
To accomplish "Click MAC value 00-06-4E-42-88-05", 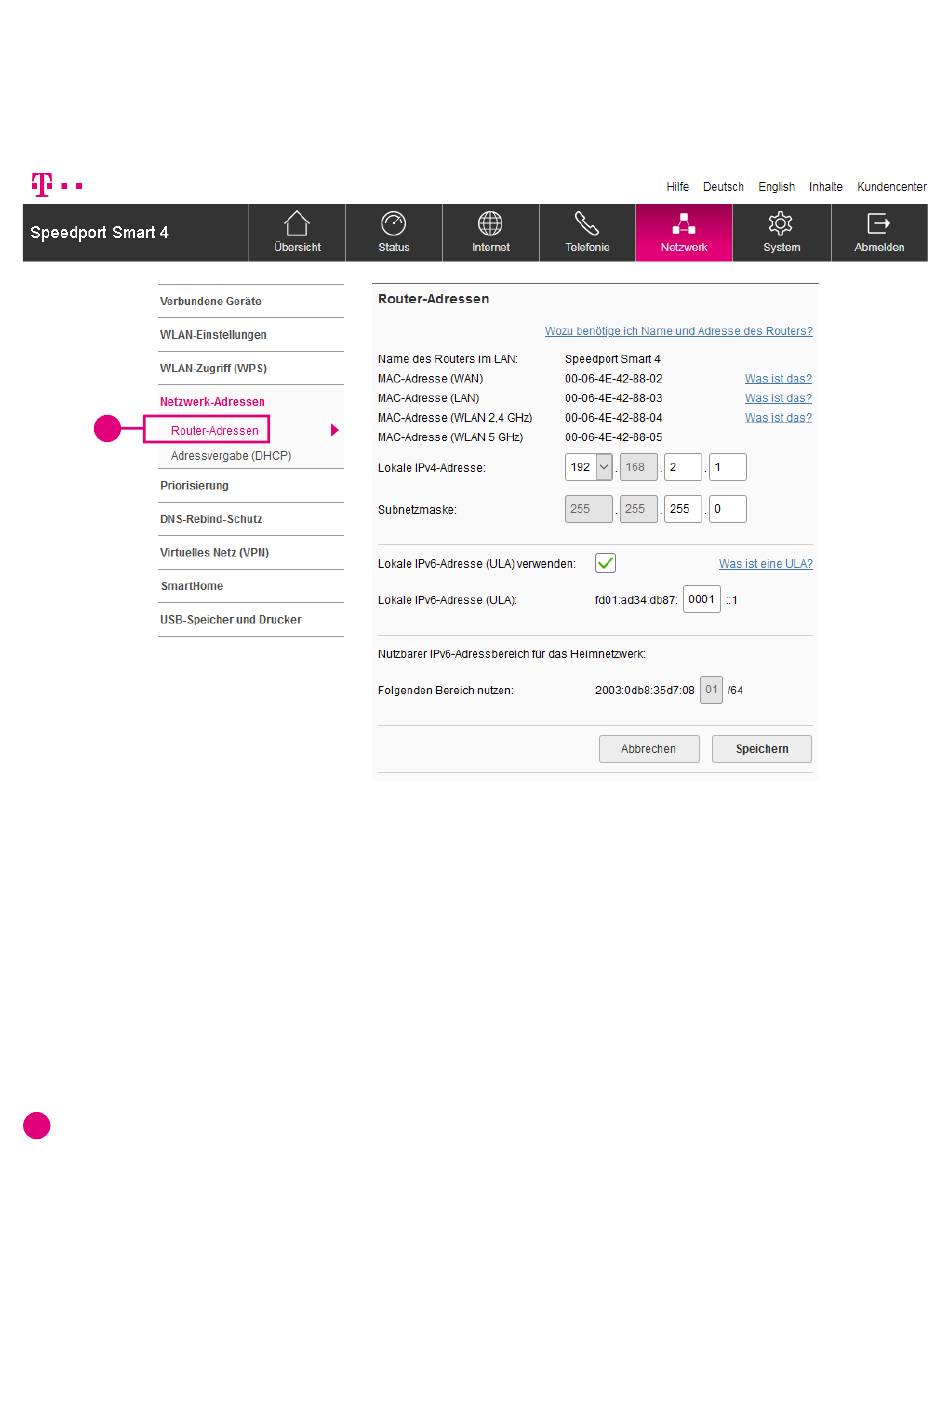I will point(613,437).
